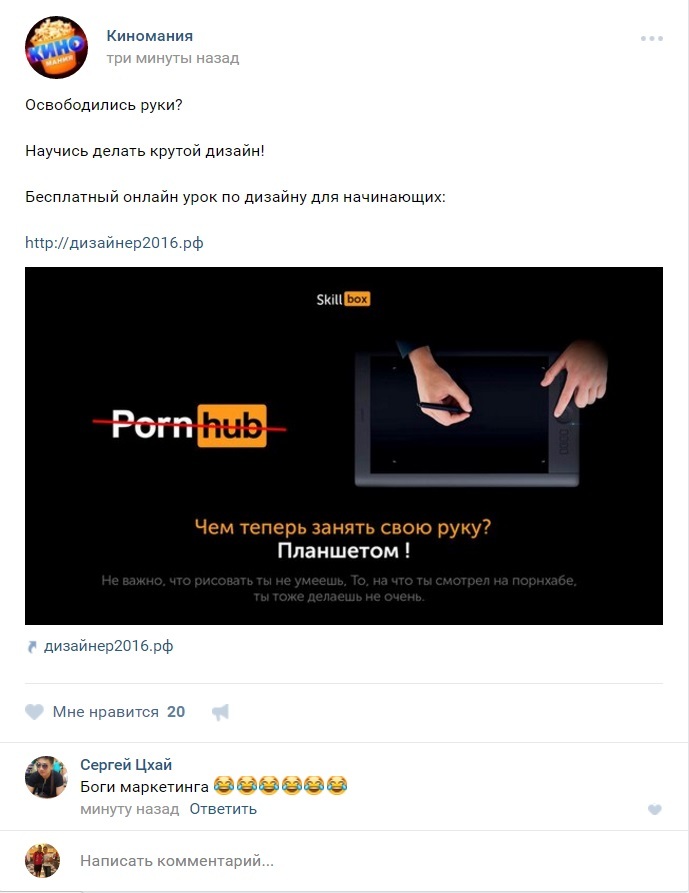Viewport: 689px width, 893px height.
Task: Click your avatar beside the comment box
Action: point(42,861)
